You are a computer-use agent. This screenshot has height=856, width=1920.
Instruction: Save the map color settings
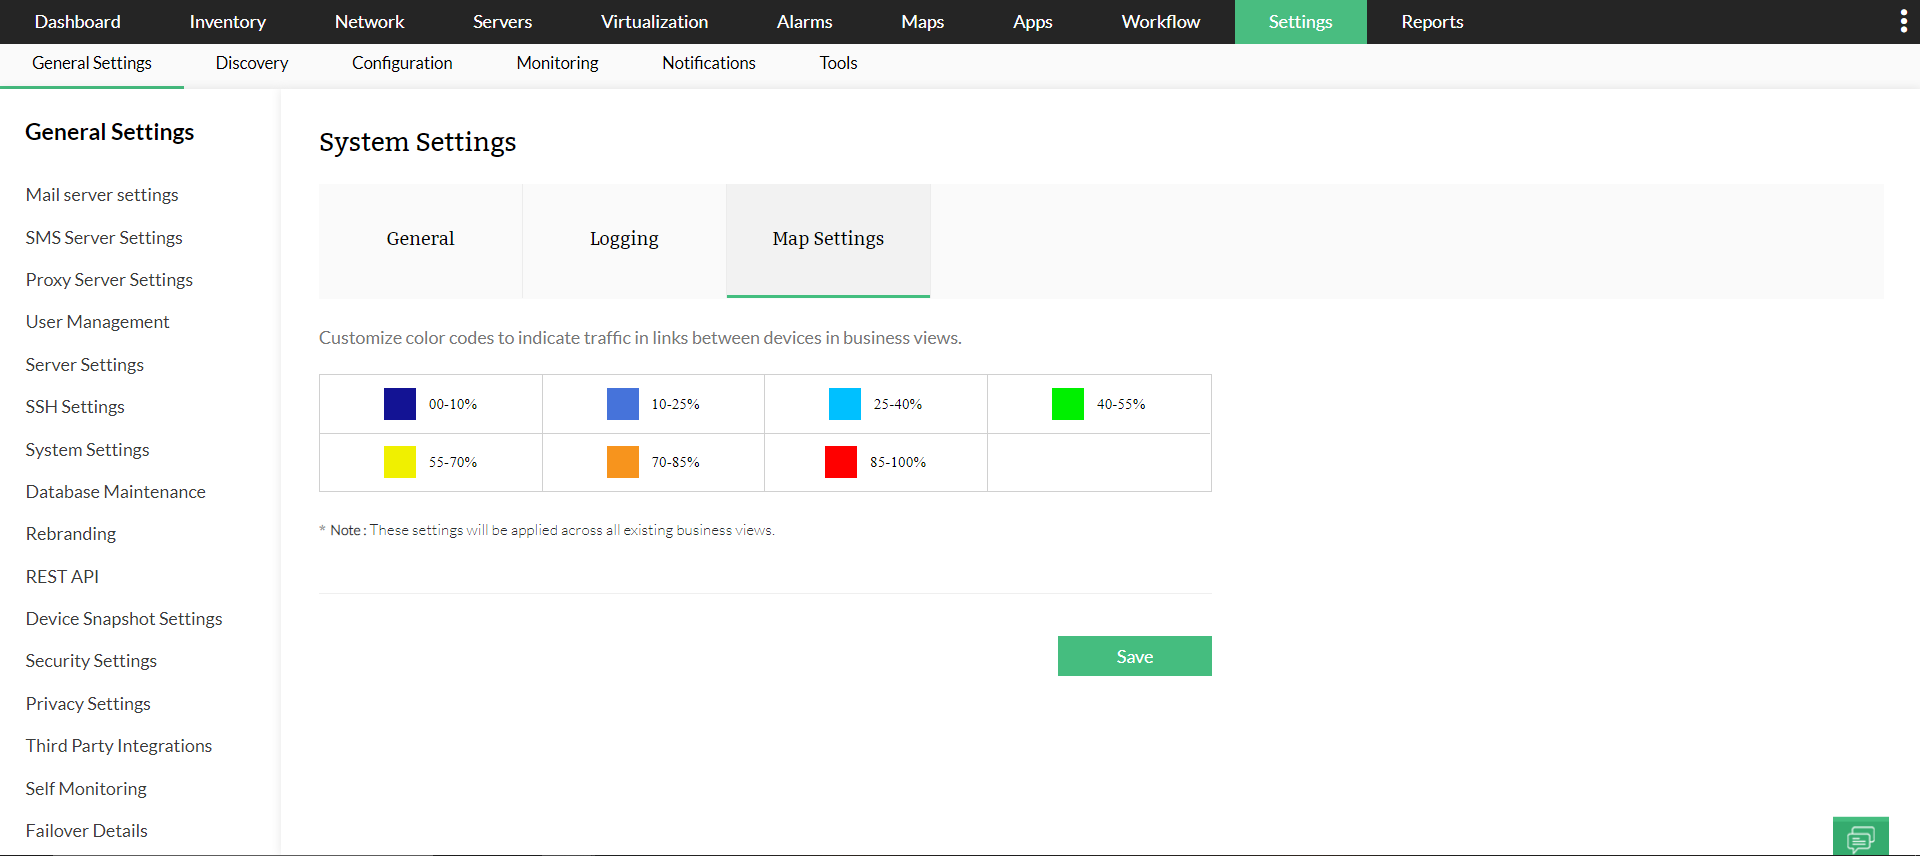[1135, 656]
